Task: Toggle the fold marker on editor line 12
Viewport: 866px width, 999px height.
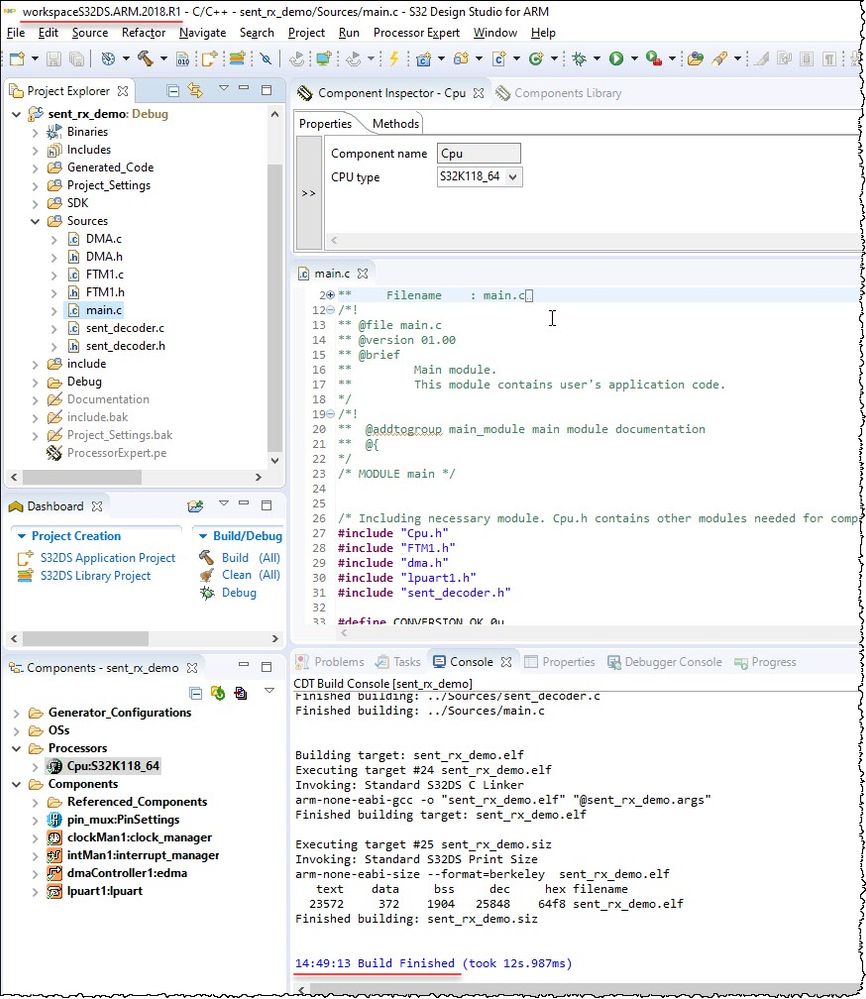Action: [x=328, y=311]
